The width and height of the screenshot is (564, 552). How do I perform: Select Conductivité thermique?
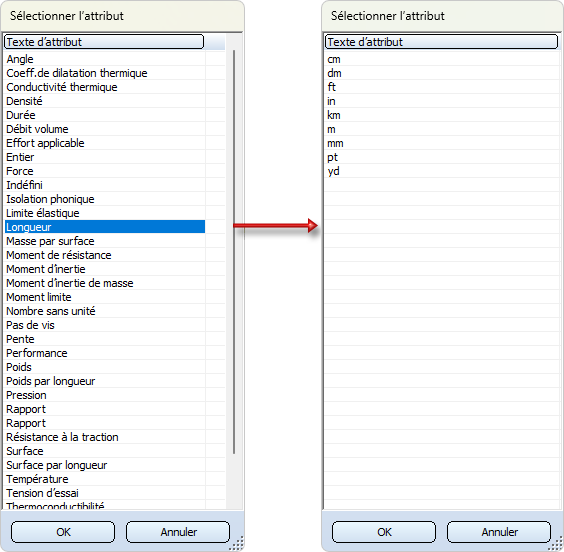(105, 87)
